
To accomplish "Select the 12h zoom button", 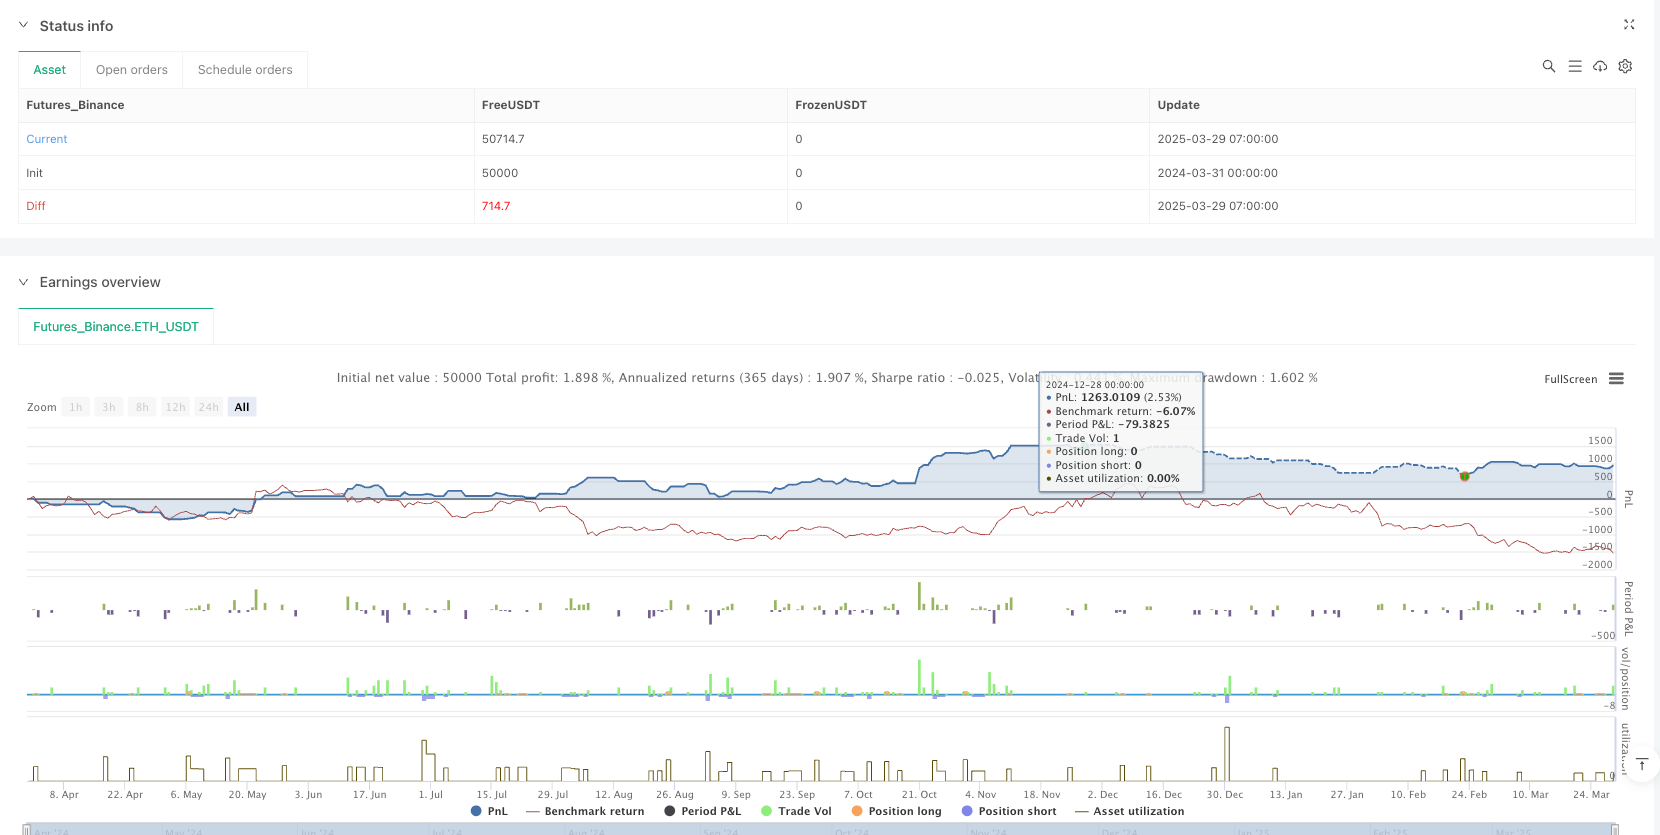I will click(176, 407).
